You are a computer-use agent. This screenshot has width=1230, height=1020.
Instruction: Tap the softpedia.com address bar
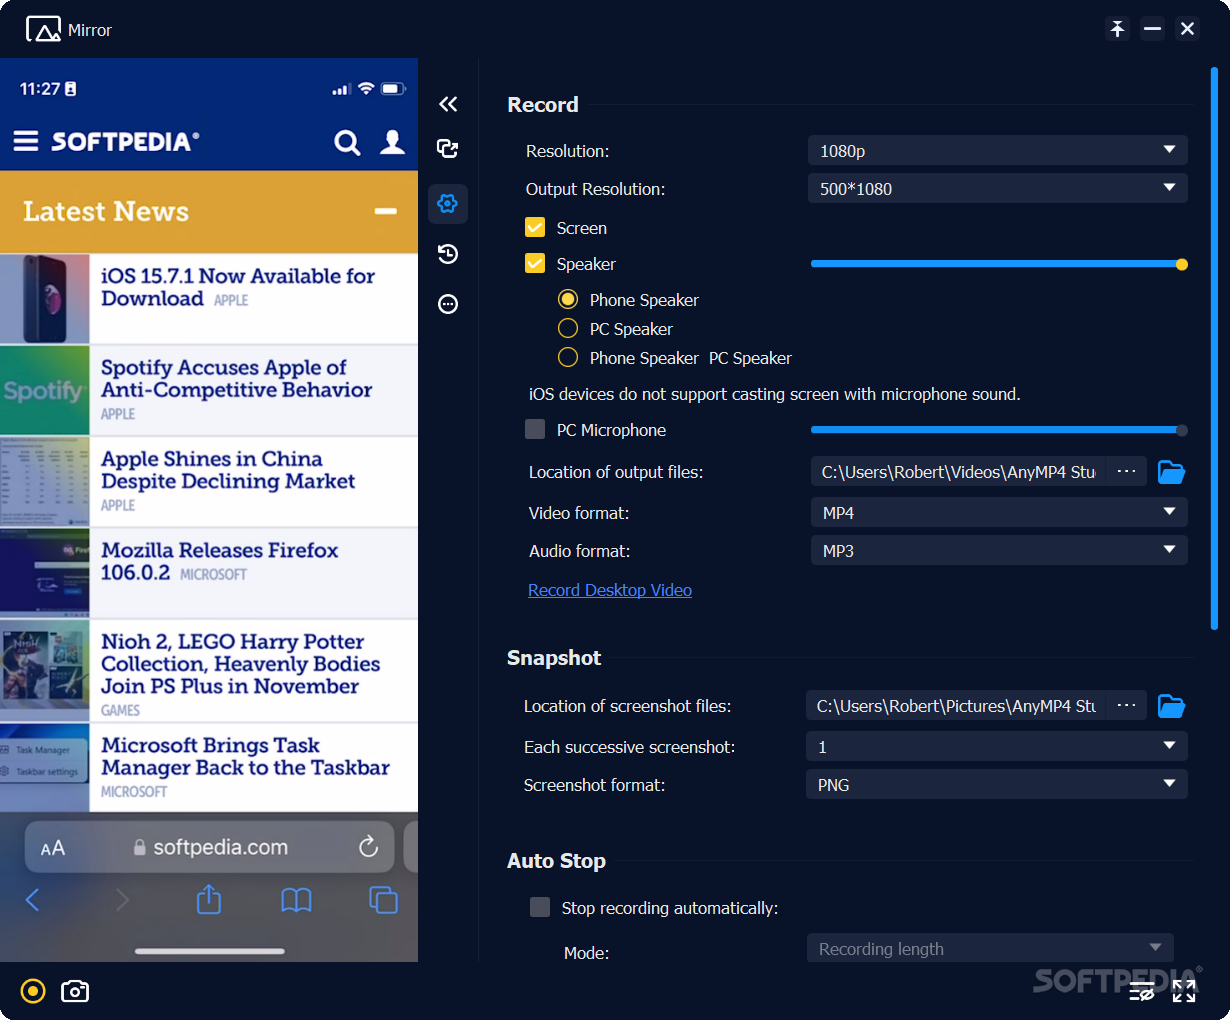[210, 847]
